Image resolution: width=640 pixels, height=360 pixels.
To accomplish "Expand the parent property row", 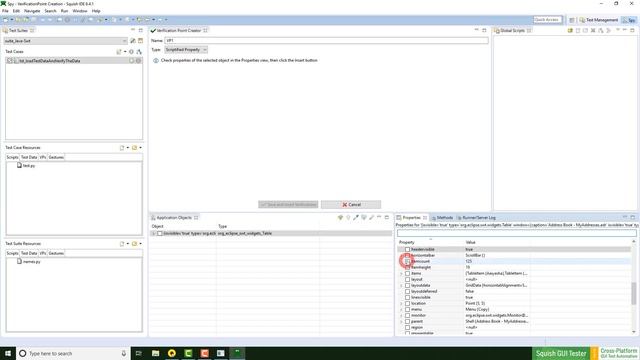I will [x=401, y=321].
